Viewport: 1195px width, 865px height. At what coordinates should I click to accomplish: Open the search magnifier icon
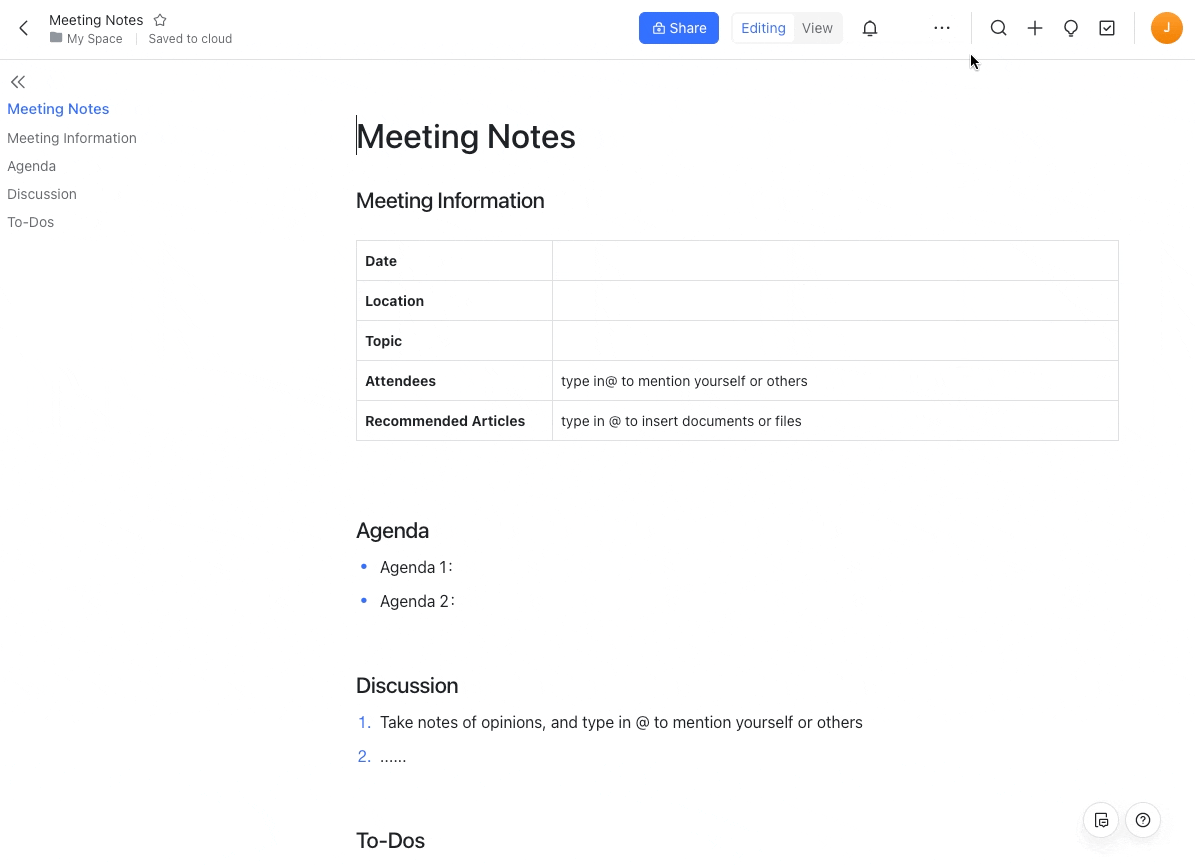click(998, 28)
